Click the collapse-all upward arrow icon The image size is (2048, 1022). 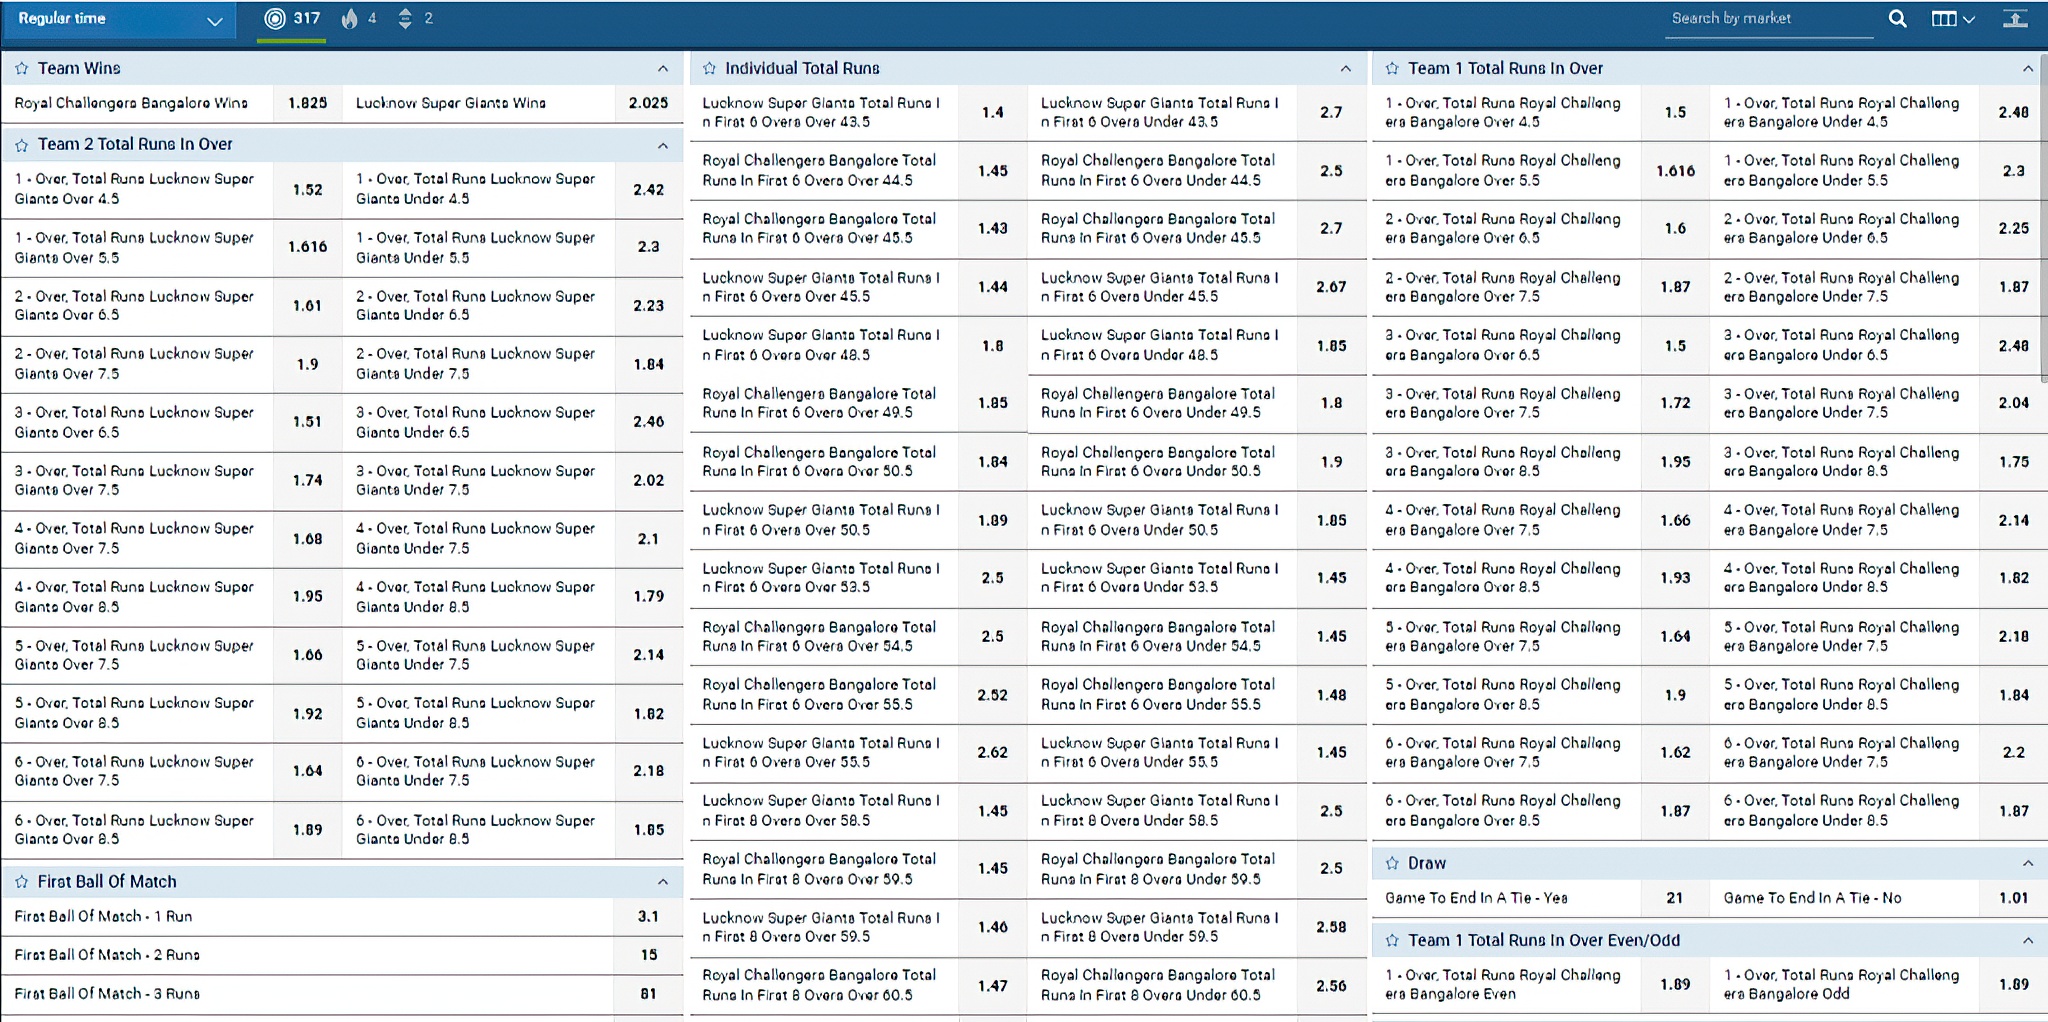[x=2015, y=19]
